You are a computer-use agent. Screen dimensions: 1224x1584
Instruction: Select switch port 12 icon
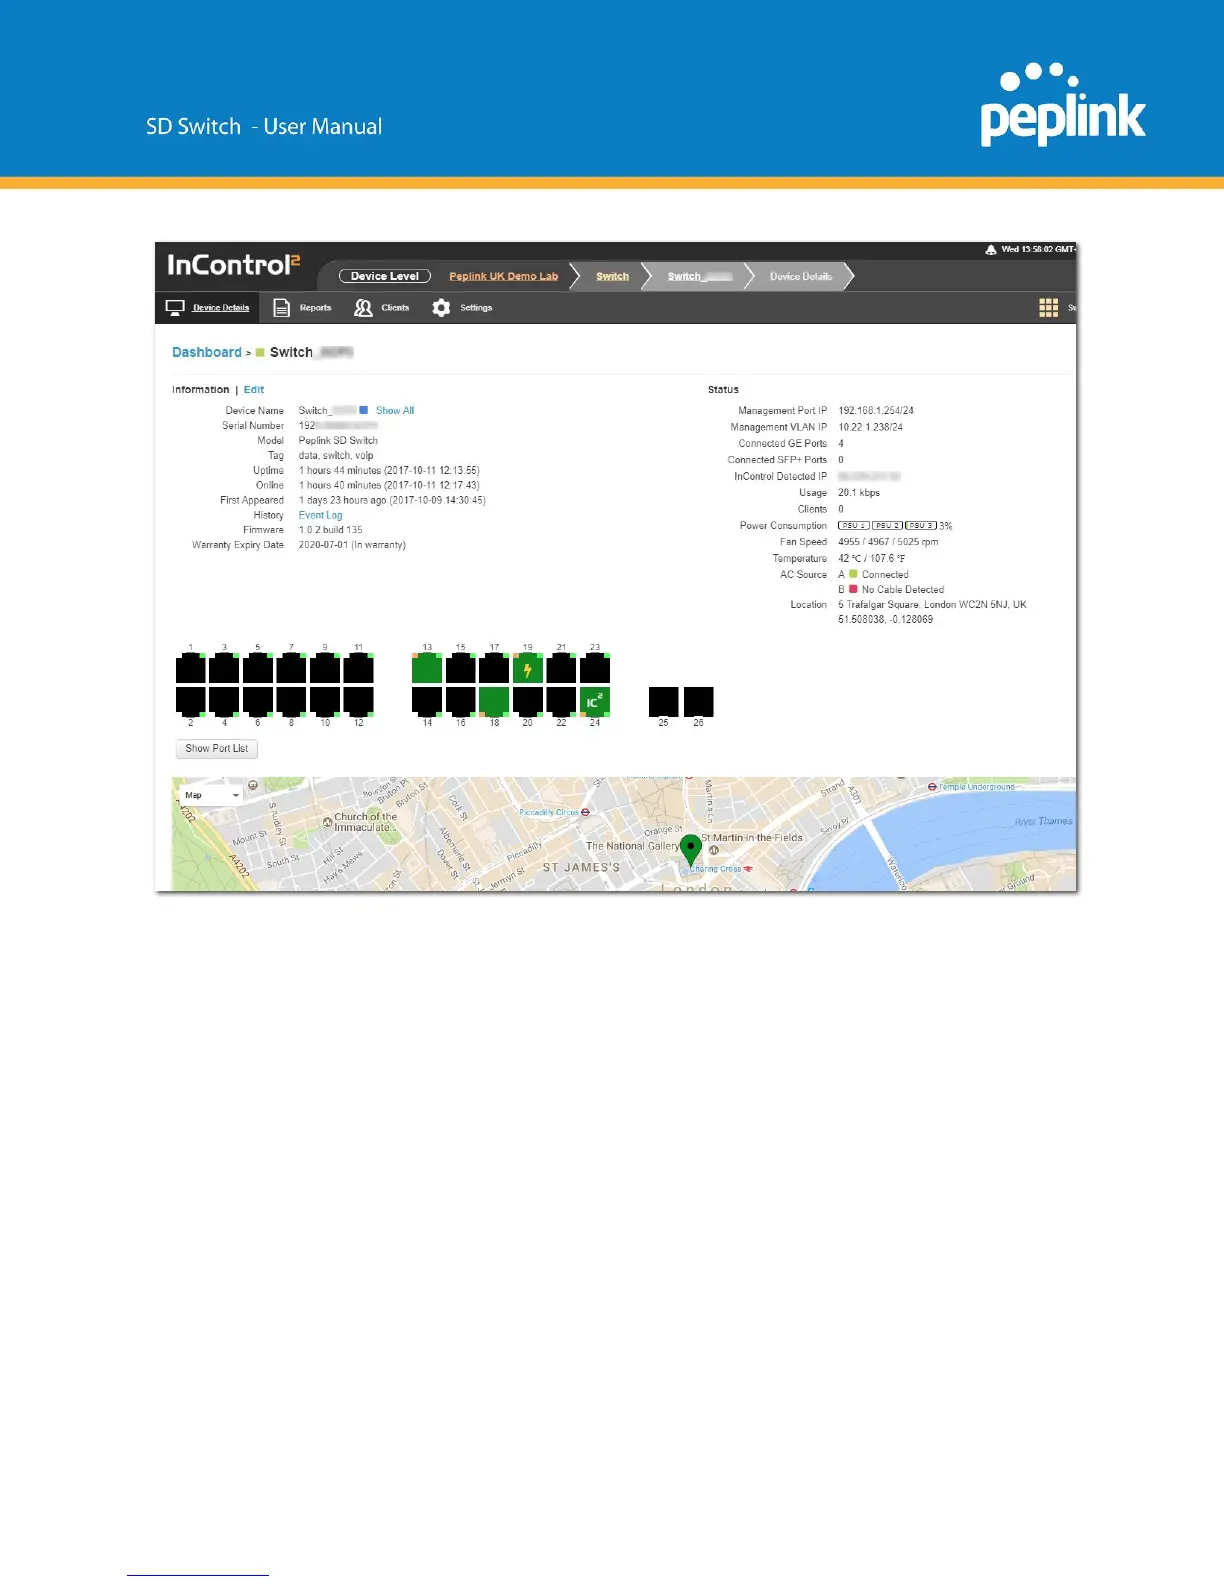[358, 701]
